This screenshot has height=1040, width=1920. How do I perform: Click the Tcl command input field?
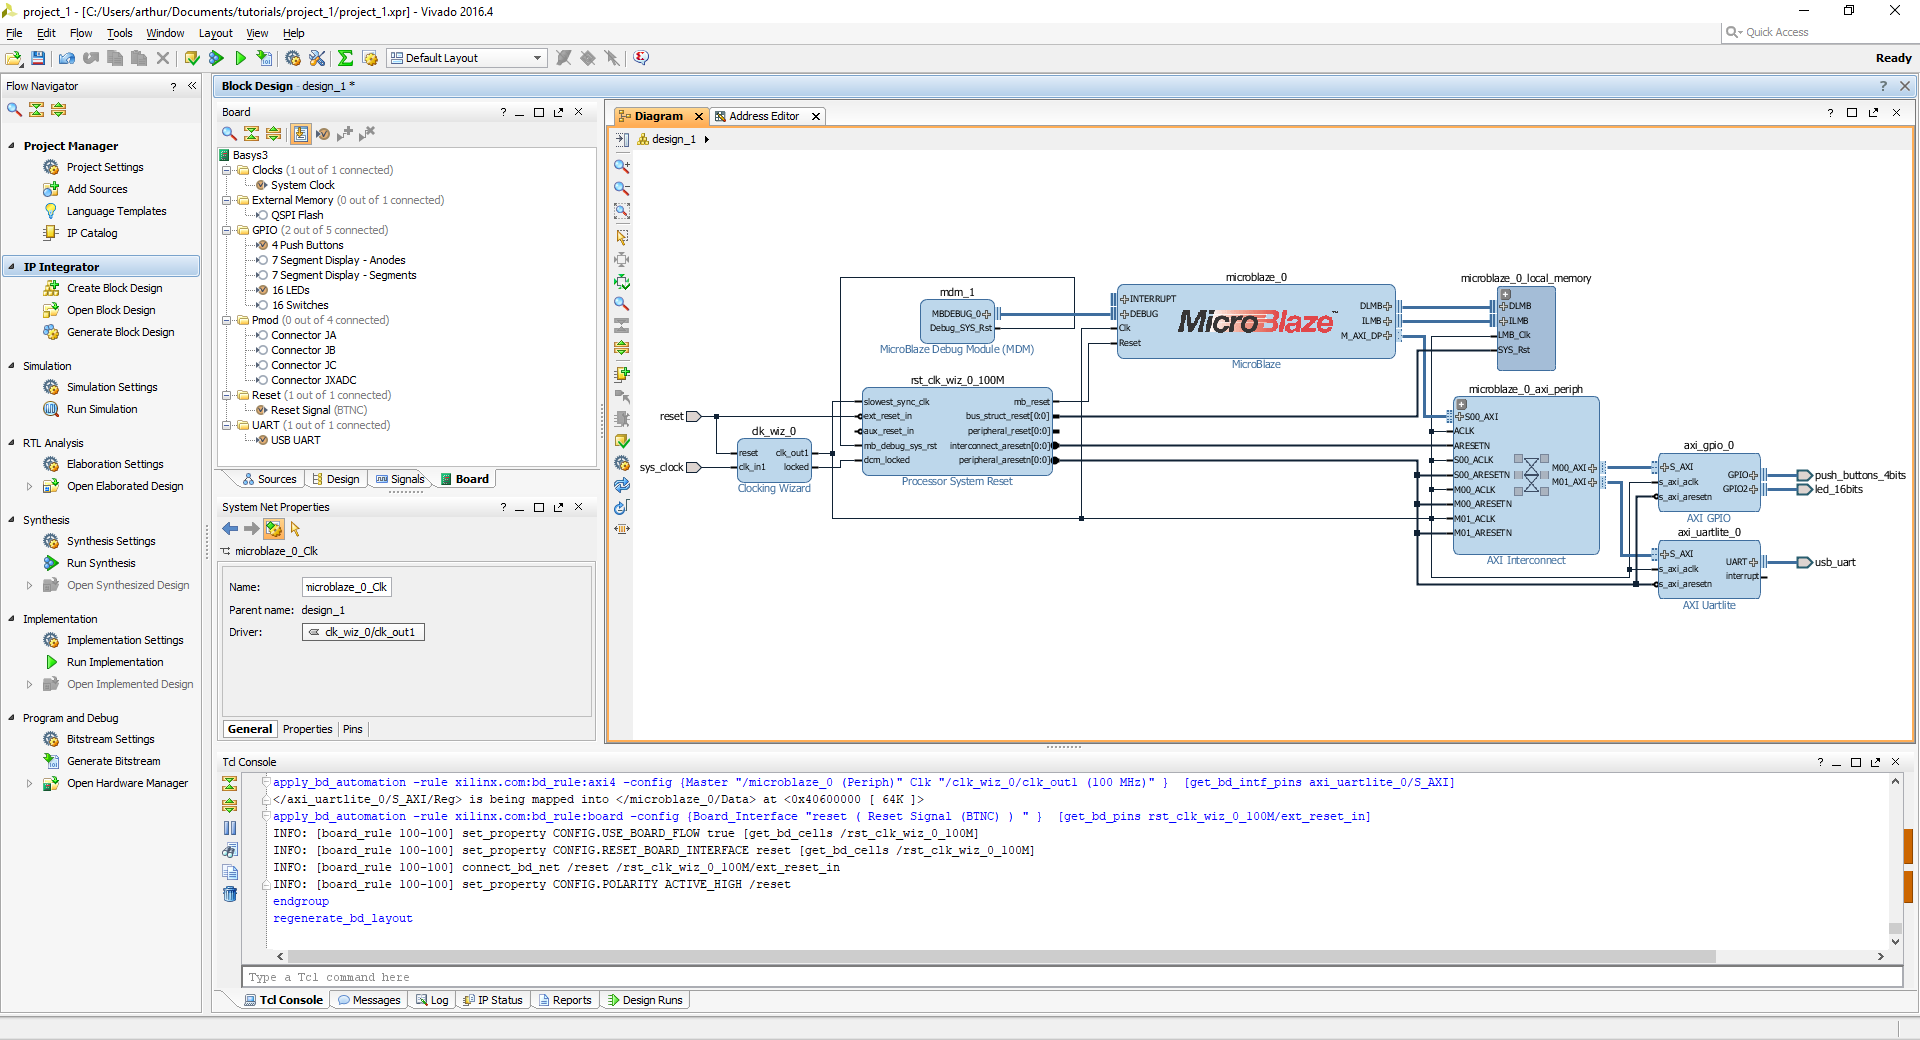point(1072,977)
